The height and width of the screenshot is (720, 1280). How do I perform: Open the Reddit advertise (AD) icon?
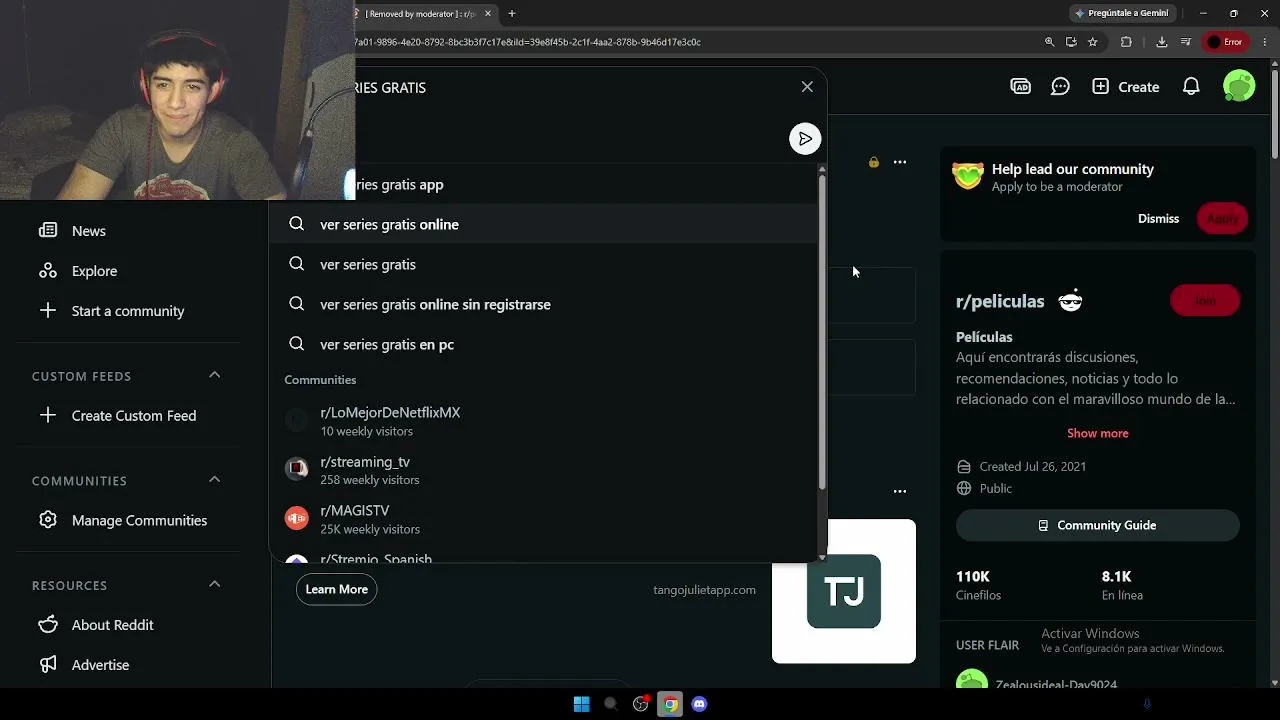tap(1020, 87)
